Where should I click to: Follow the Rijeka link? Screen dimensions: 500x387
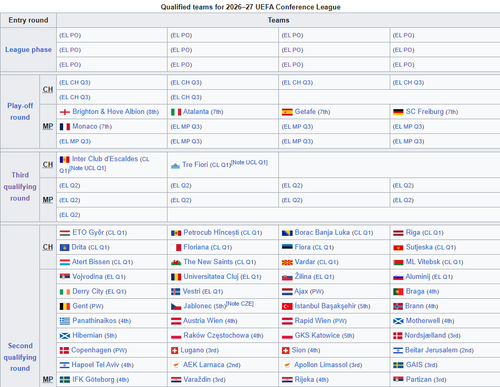(304, 379)
